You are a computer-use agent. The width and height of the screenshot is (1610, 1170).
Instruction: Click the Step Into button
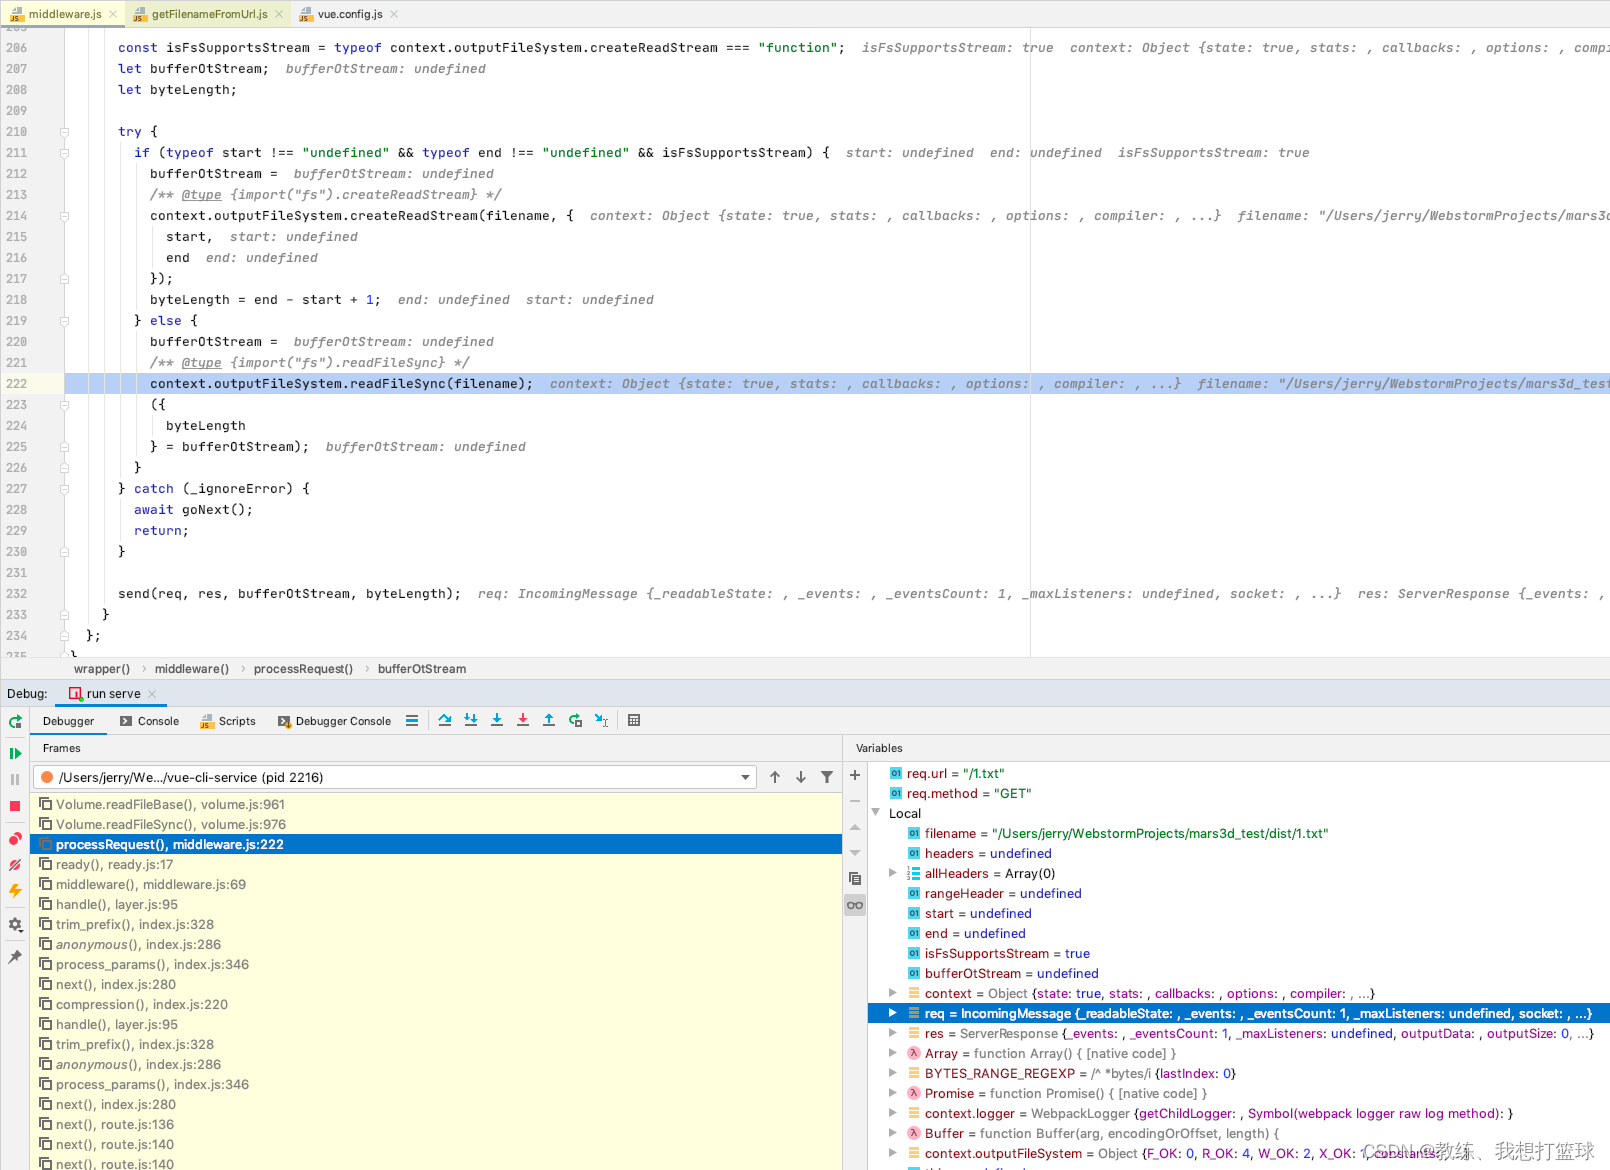pos(497,720)
